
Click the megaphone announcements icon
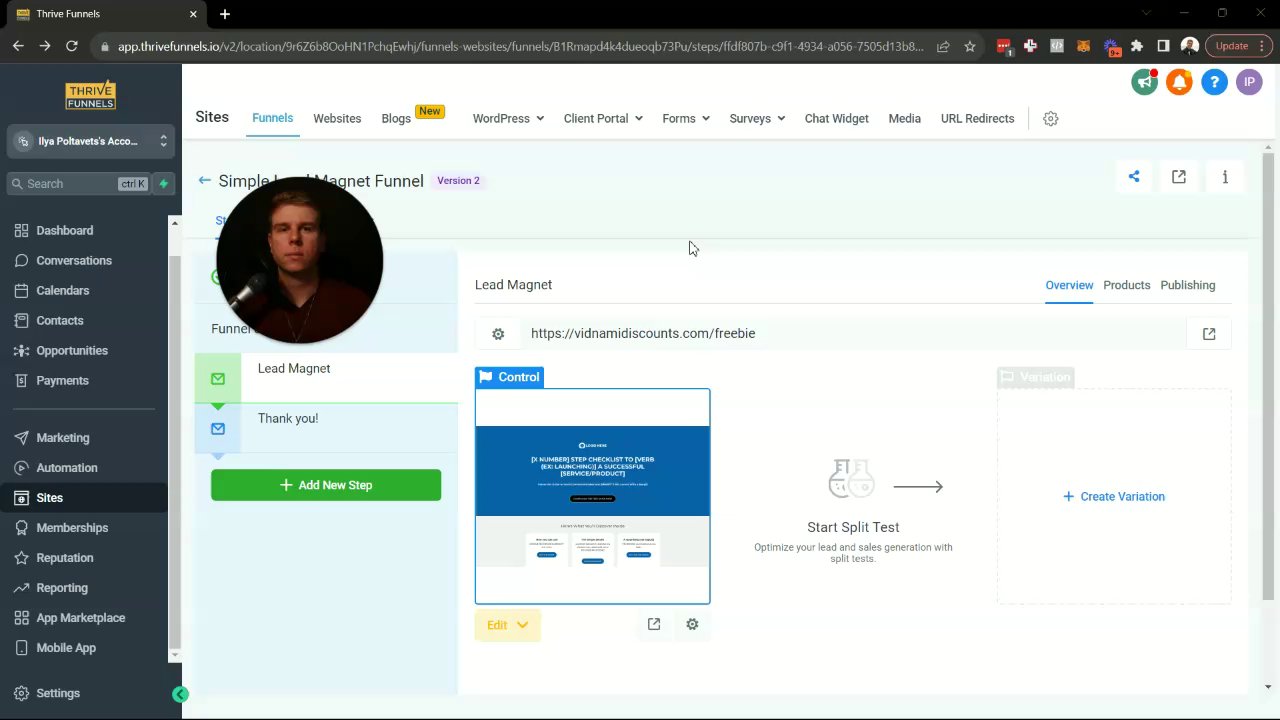coord(1145,82)
